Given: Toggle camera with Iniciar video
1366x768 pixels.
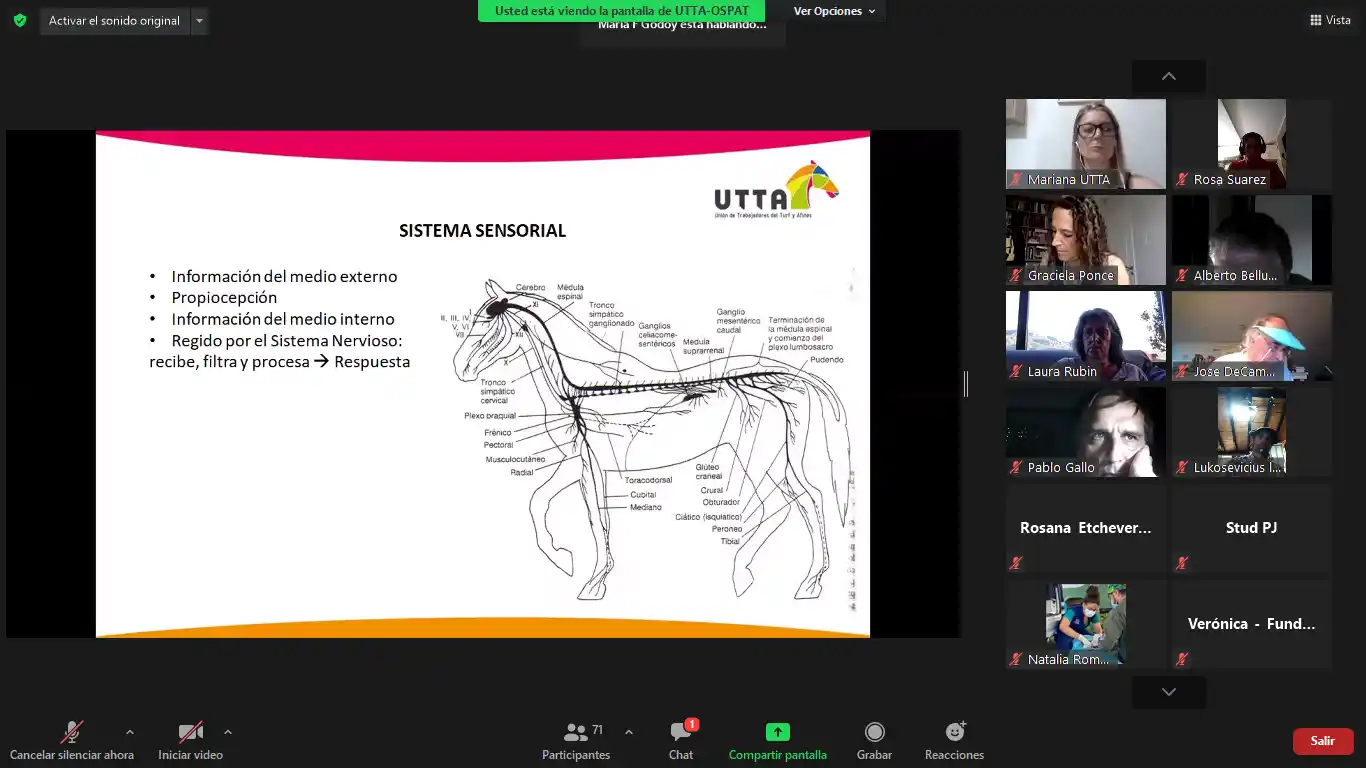Looking at the screenshot, I should coord(190,741).
